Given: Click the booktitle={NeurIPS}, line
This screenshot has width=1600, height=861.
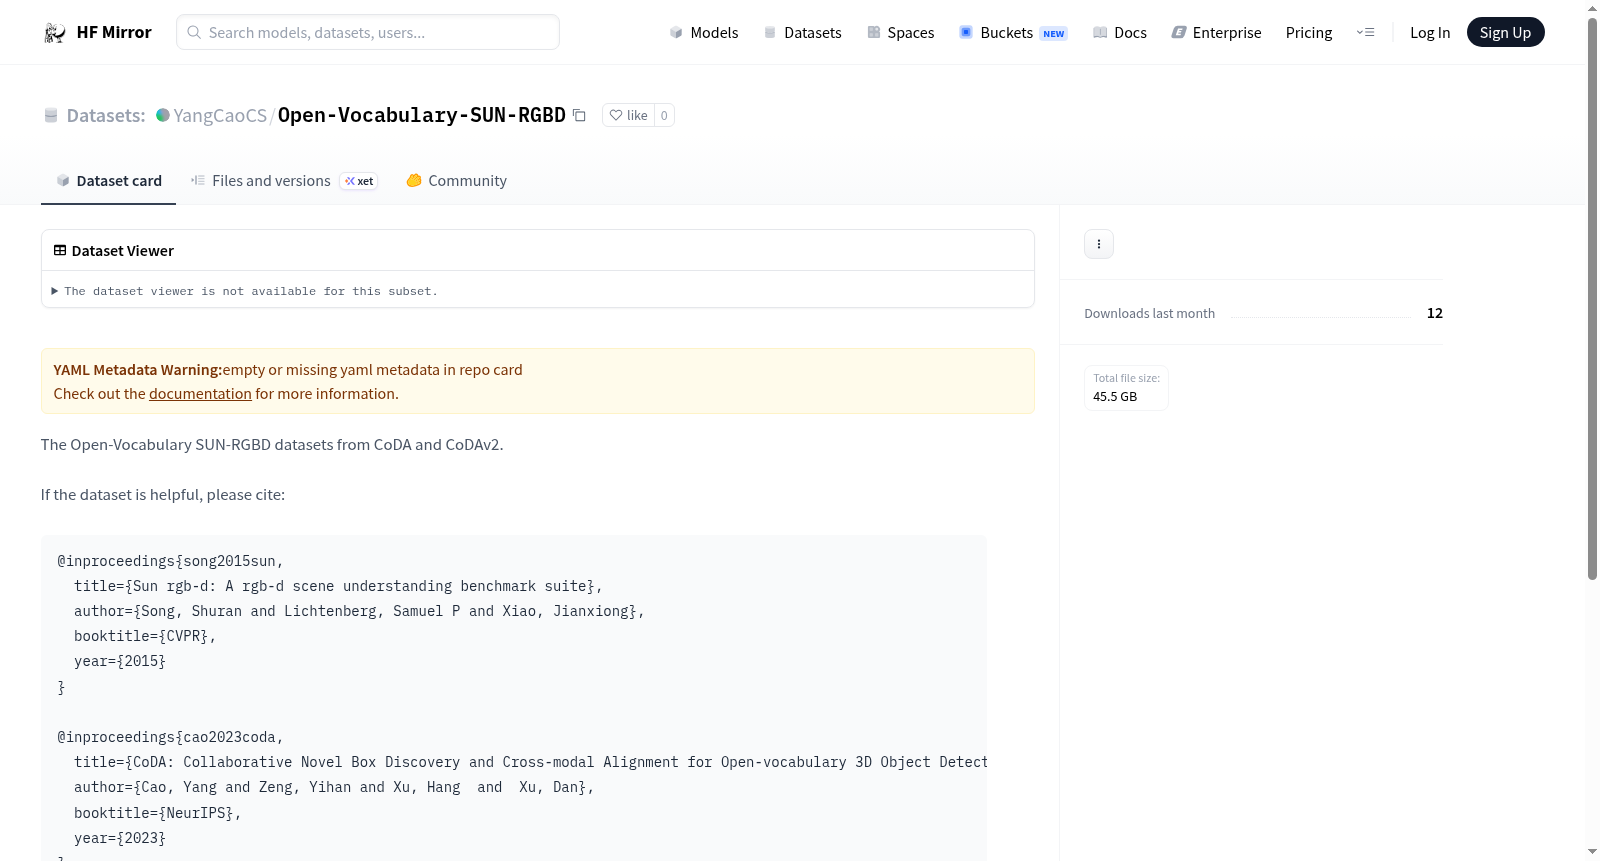Looking at the screenshot, I should point(158,813).
